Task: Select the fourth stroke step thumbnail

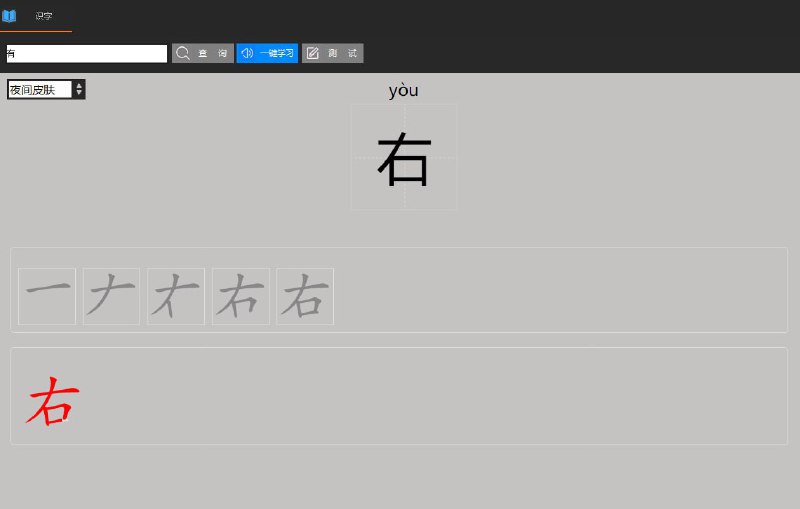Action: [241, 296]
